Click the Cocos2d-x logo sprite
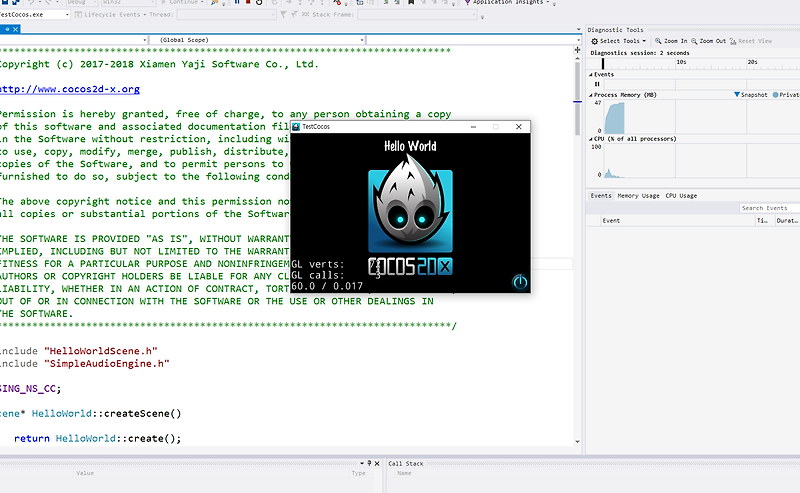Viewport: 800px width, 493px height. pyautogui.click(x=410, y=214)
